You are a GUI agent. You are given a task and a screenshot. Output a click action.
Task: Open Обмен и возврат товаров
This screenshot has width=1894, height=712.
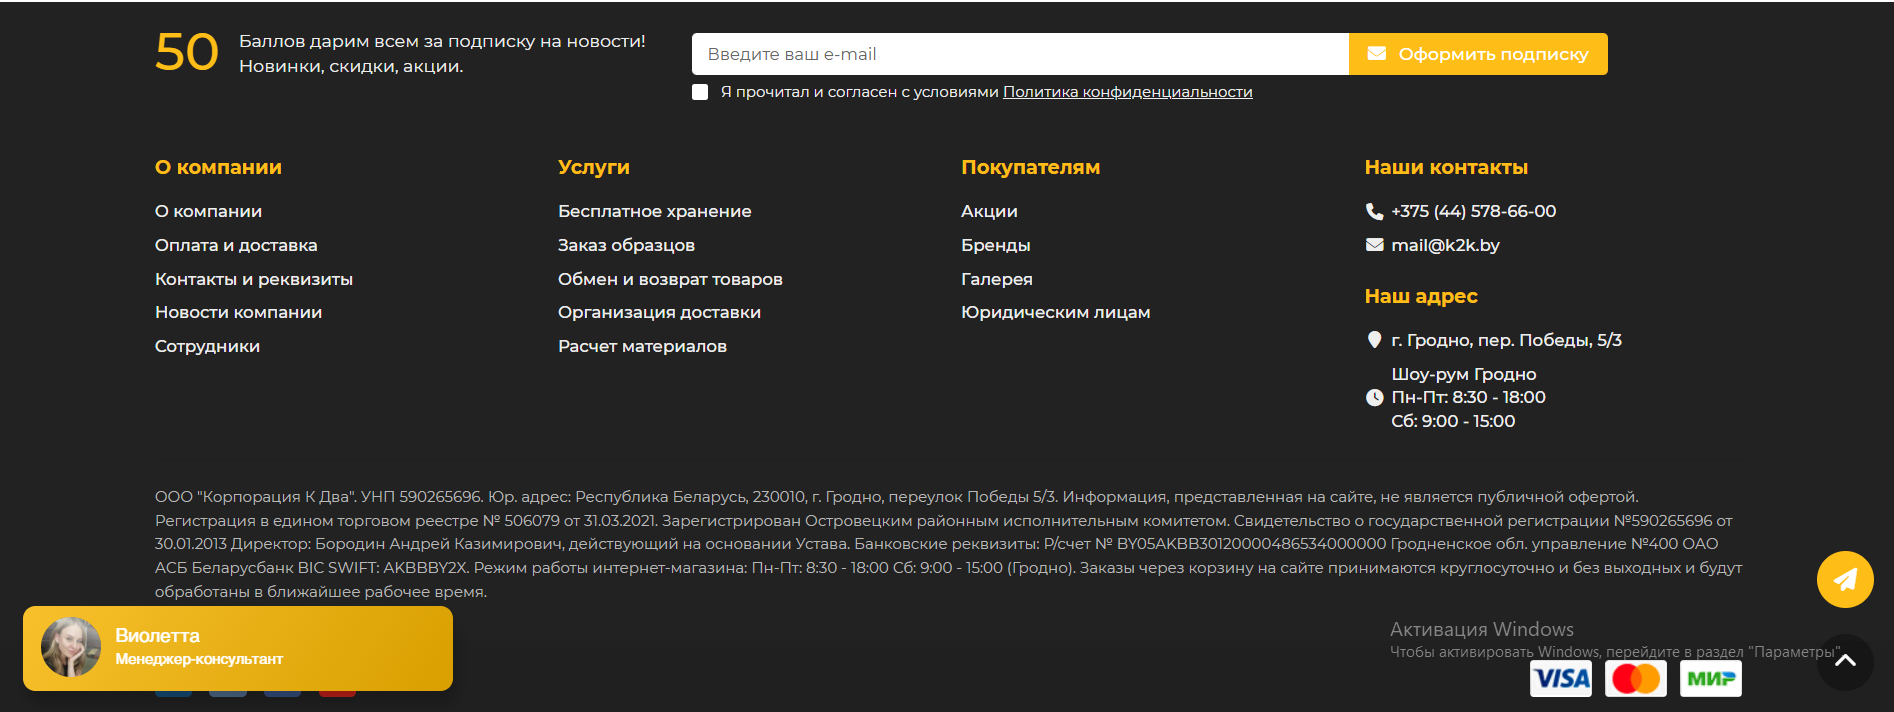pos(670,279)
